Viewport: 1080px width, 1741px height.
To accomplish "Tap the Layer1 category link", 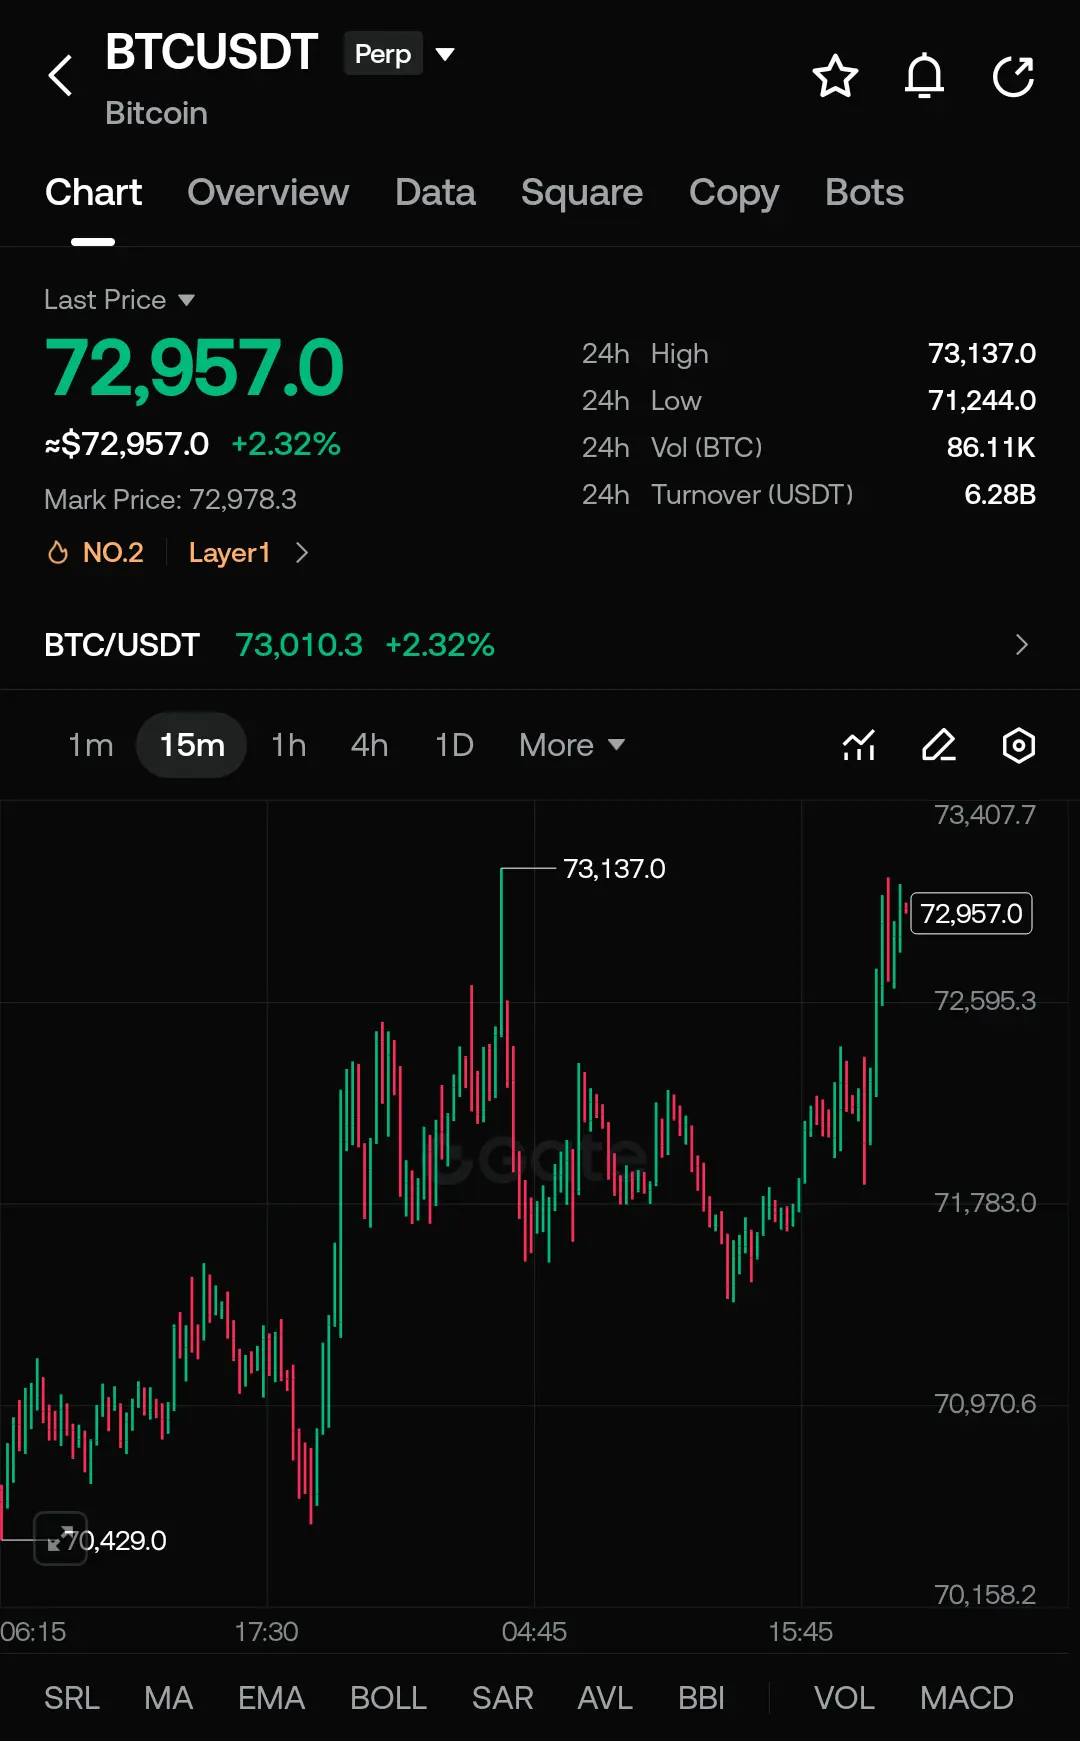I will tap(230, 552).
